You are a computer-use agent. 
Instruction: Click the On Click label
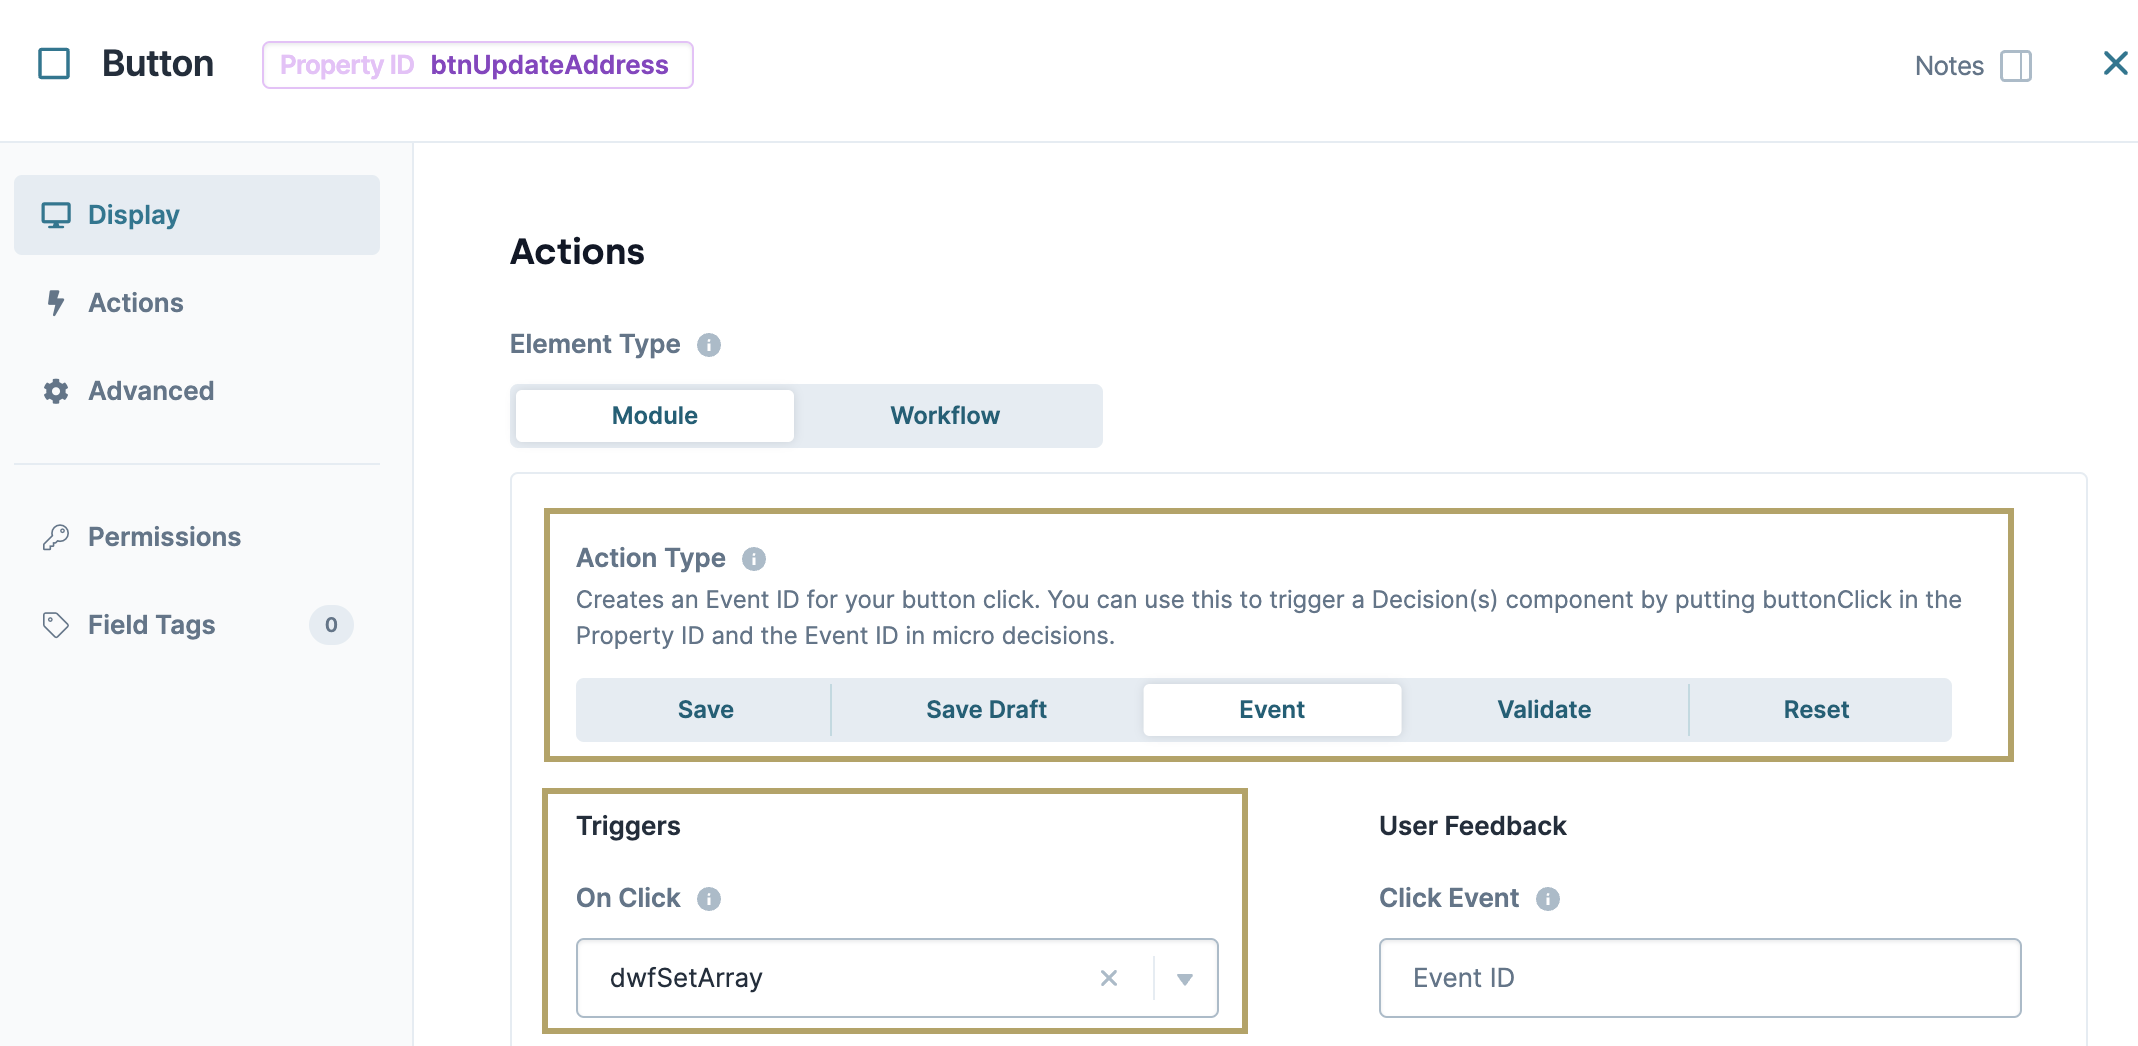click(628, 898)
